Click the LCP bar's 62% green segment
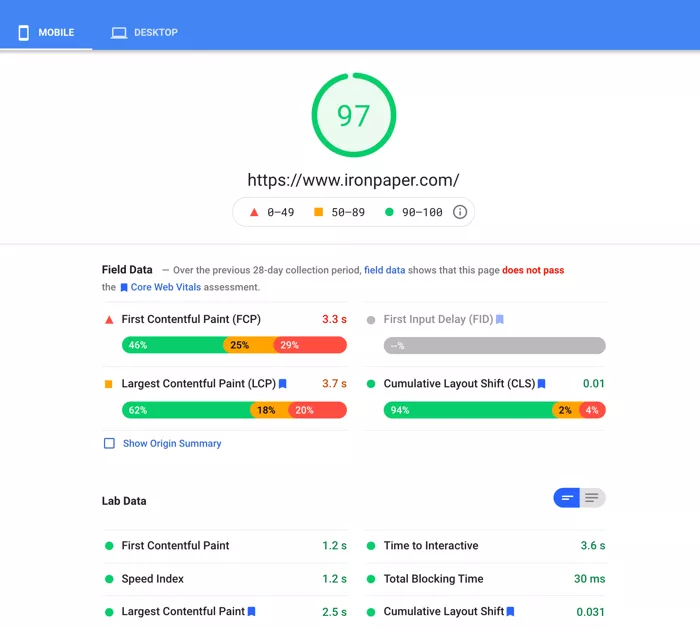The image size is (700, 628). point(186,410)
